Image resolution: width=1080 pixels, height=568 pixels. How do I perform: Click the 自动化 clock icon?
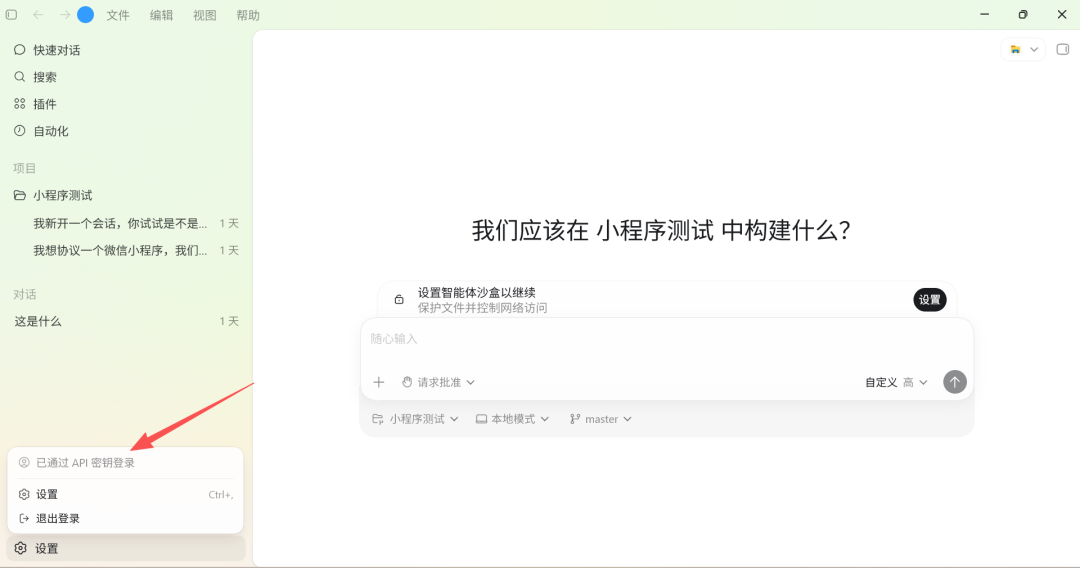[x=19, y=130]
